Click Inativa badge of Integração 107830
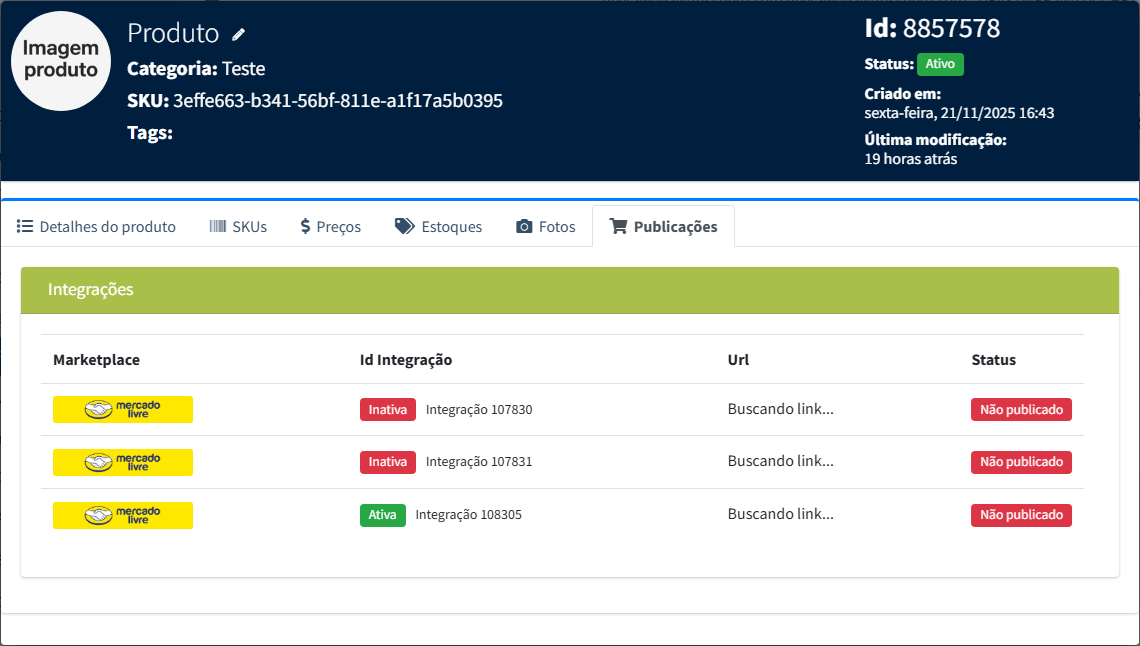1140x646 pixels. pos(387,409)
